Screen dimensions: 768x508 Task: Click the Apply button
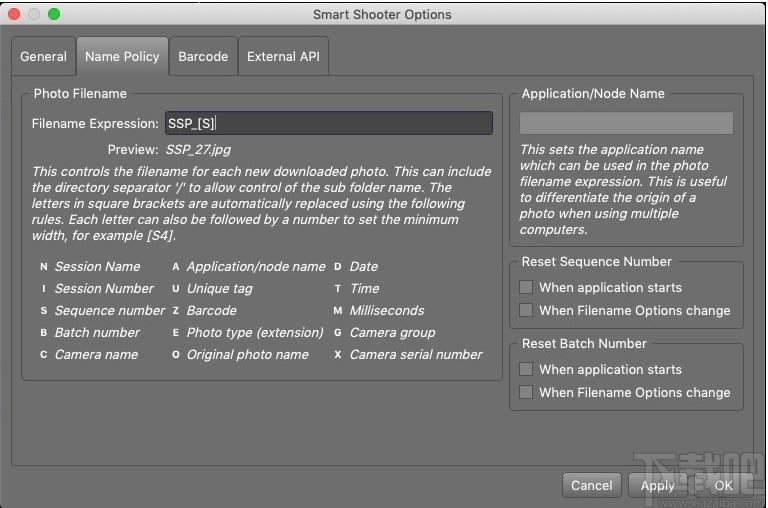click(x=657, y=485)
